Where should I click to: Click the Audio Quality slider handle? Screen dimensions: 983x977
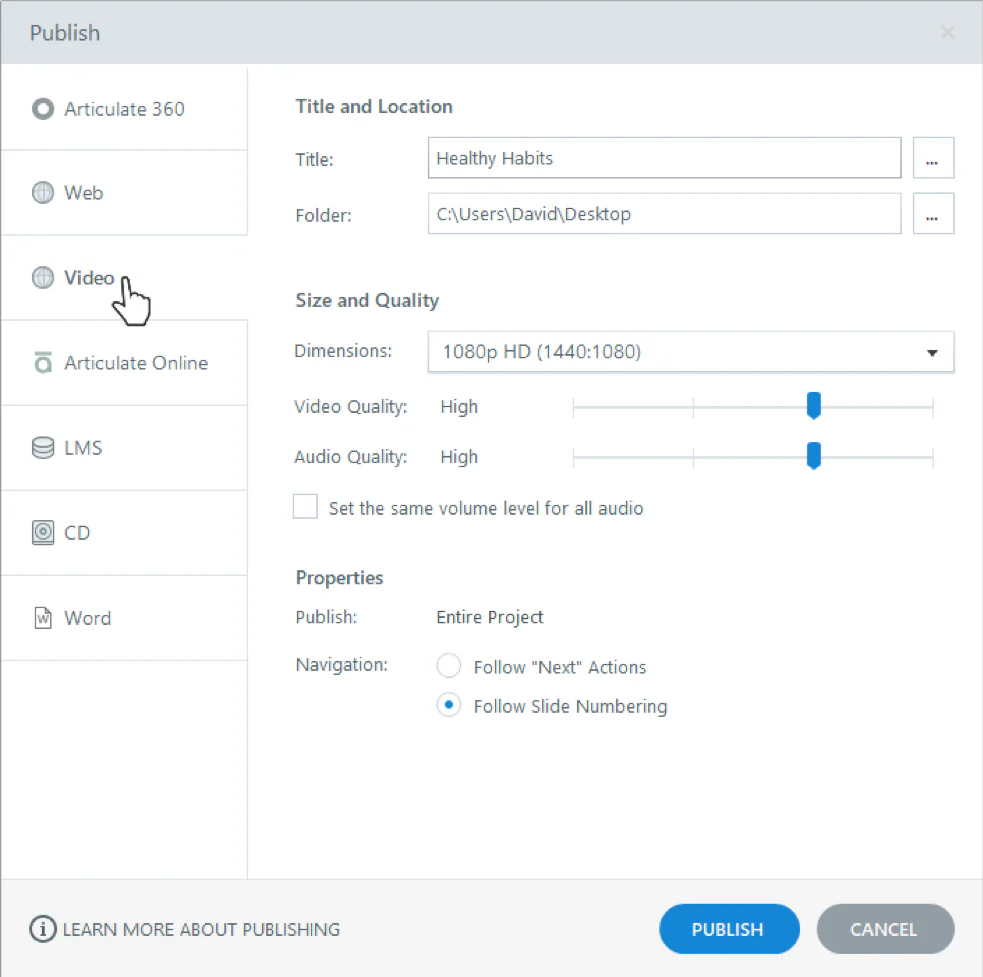pyautogui.click(x=814, y=456)
